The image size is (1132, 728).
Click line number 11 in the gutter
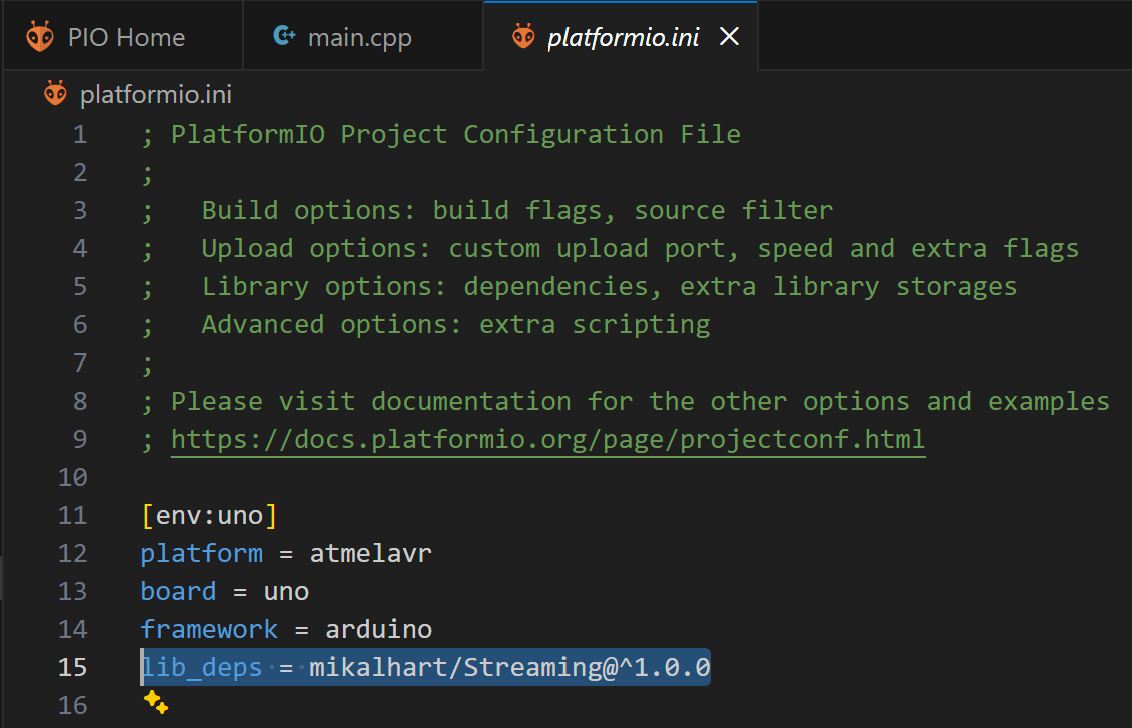coord(72,516)
